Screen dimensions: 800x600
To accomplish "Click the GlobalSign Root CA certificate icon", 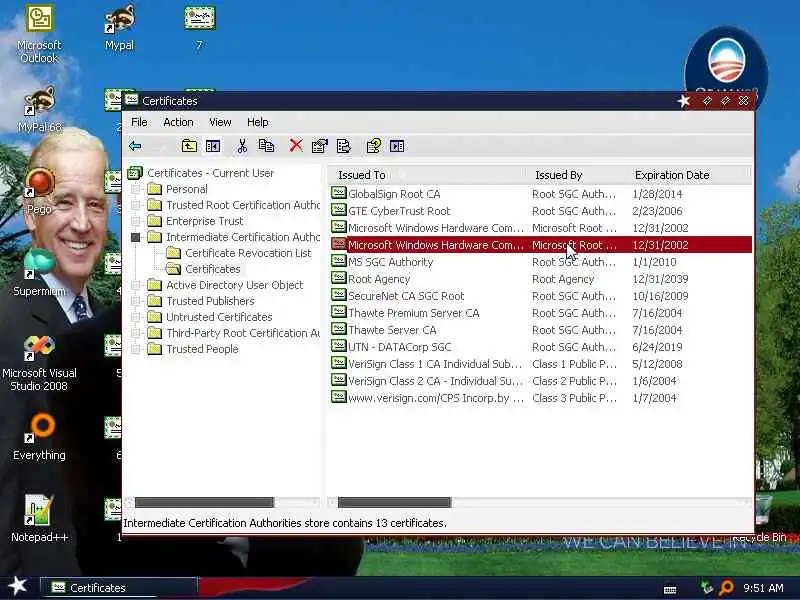I will point(339,193).
